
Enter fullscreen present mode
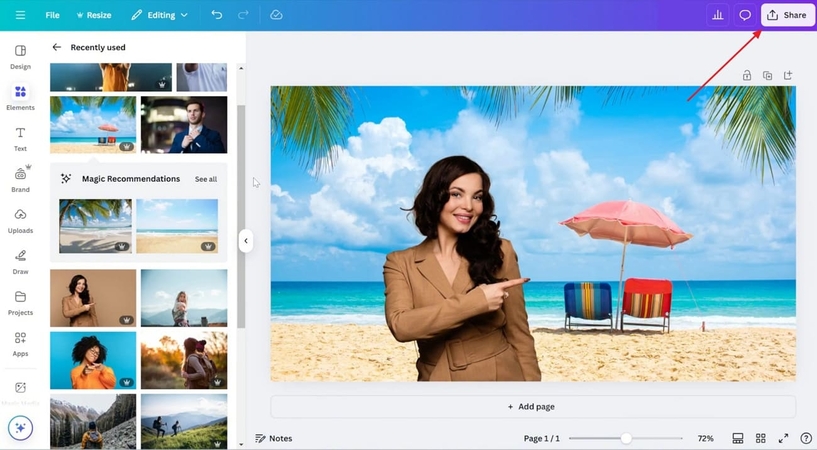click(784, 439)
